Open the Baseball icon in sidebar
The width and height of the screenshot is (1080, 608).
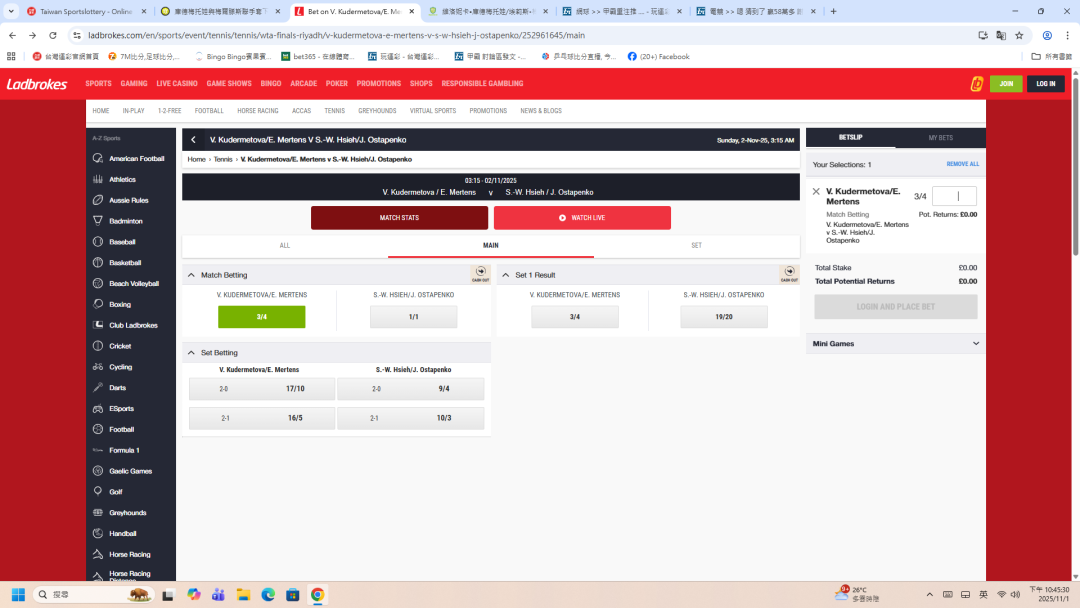(x=98, y=242)
